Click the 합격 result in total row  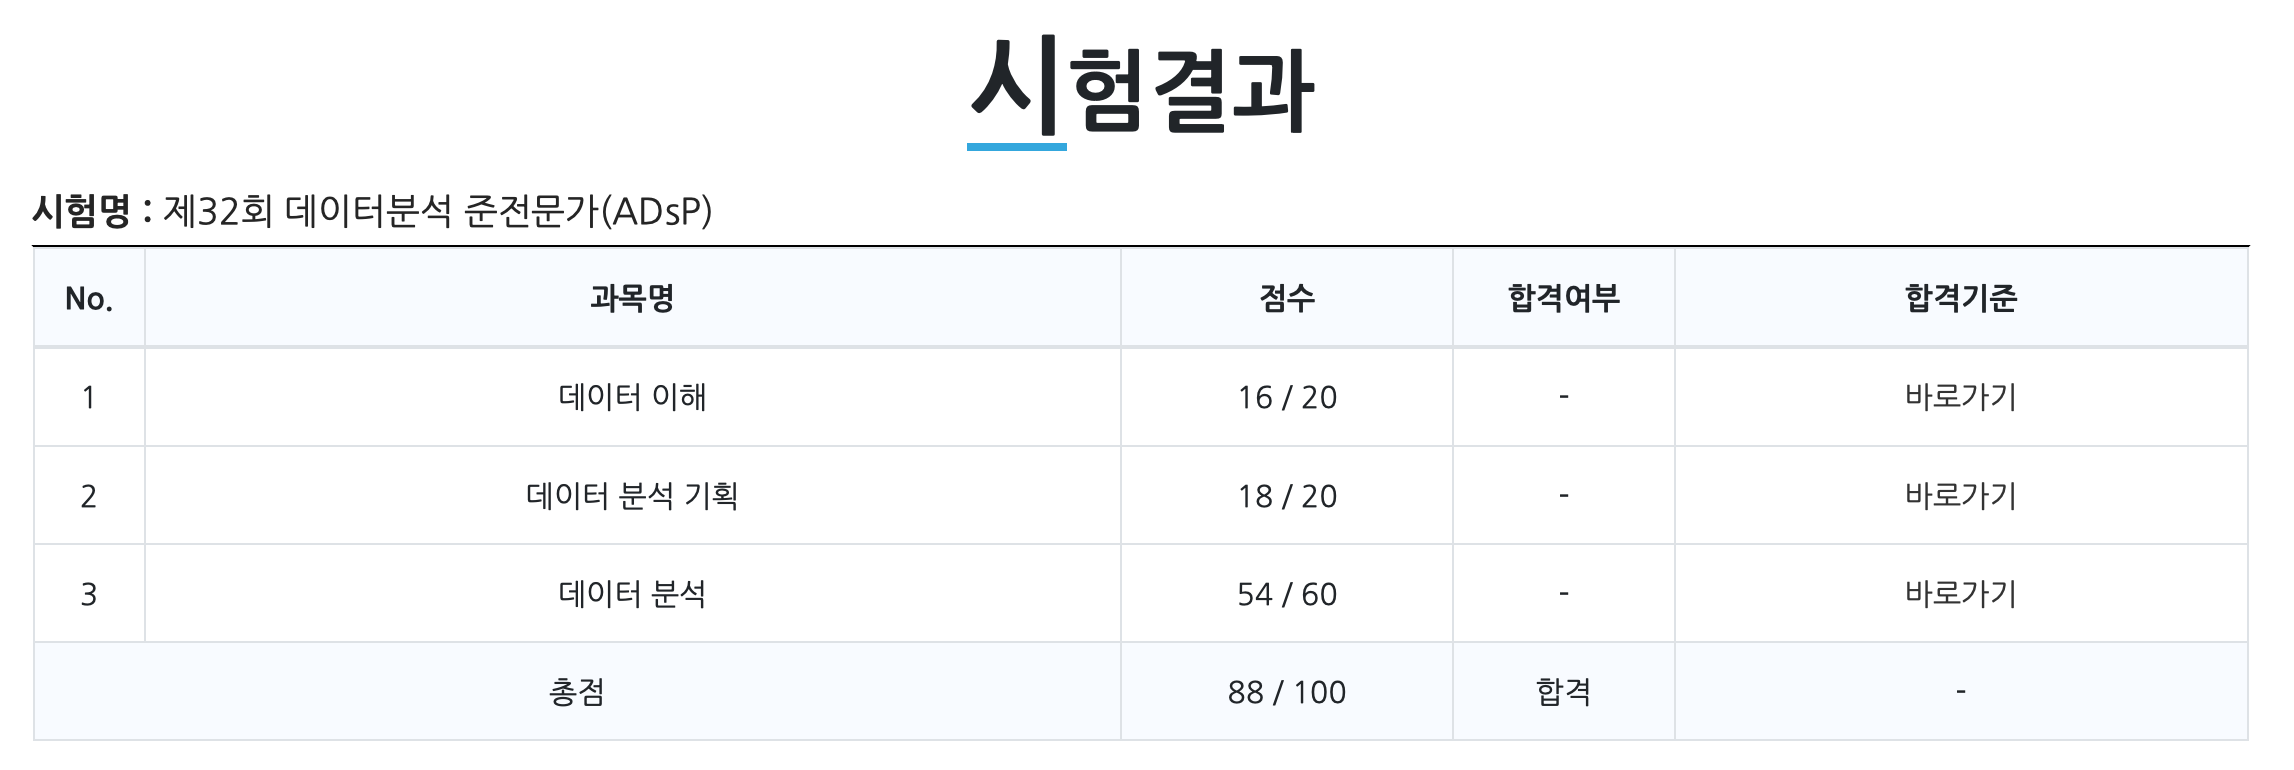point(1563,692)
